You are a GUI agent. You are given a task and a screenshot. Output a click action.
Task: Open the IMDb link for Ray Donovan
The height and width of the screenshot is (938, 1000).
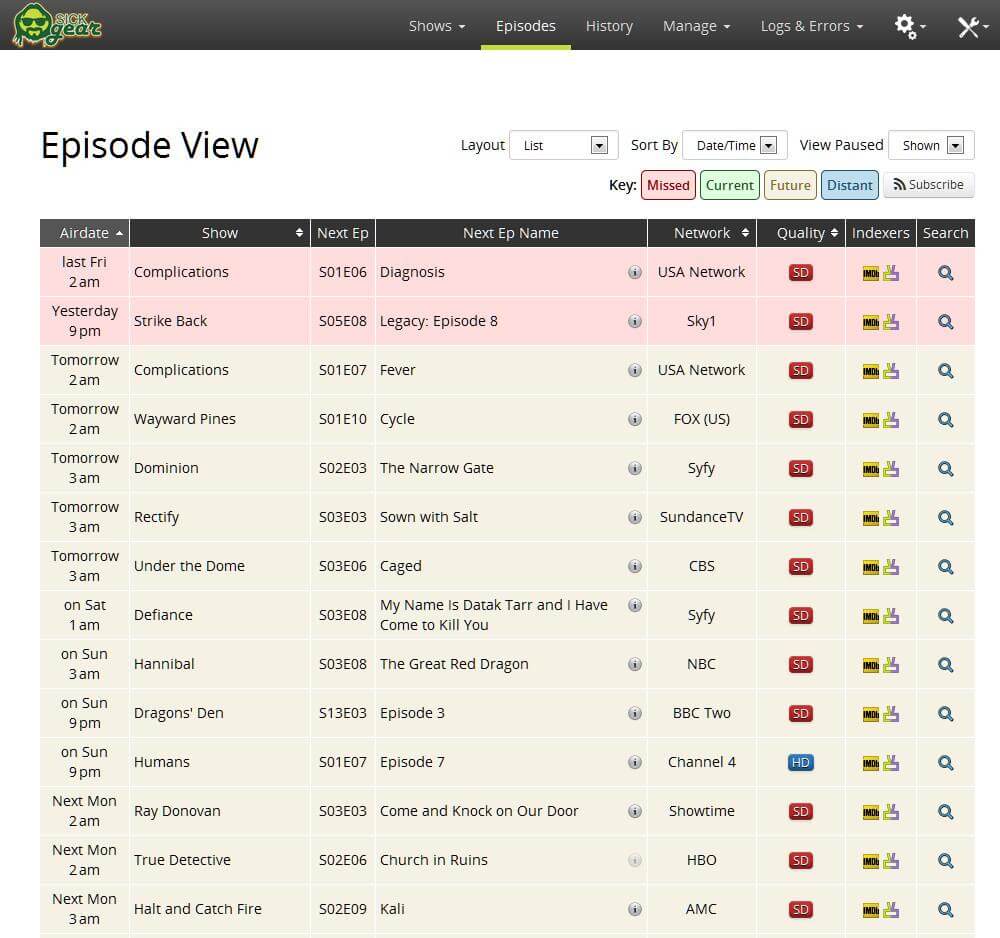pos(871,812)
